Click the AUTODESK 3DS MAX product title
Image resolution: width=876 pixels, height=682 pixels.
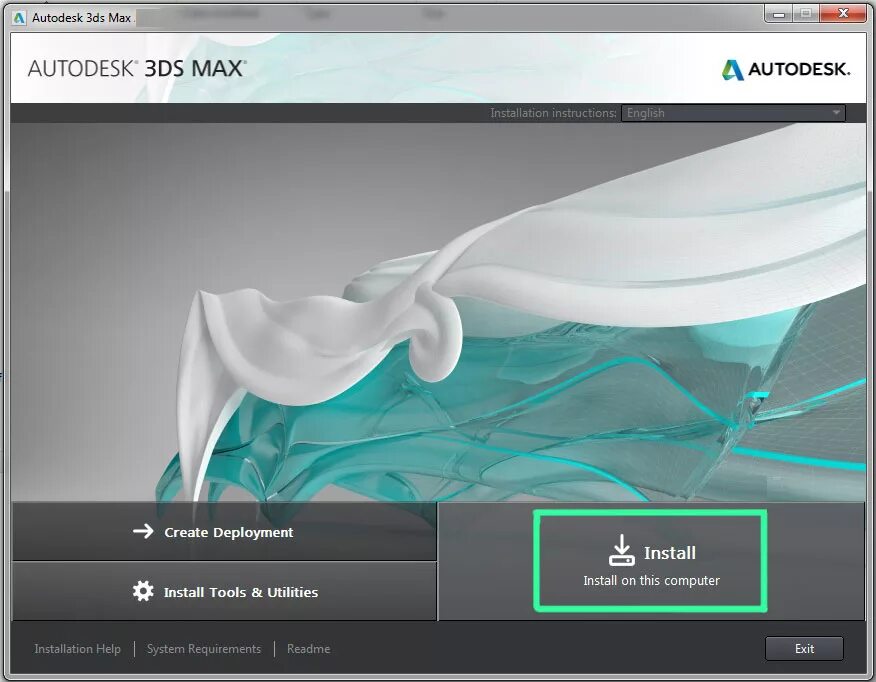click(x=137, y=69)
